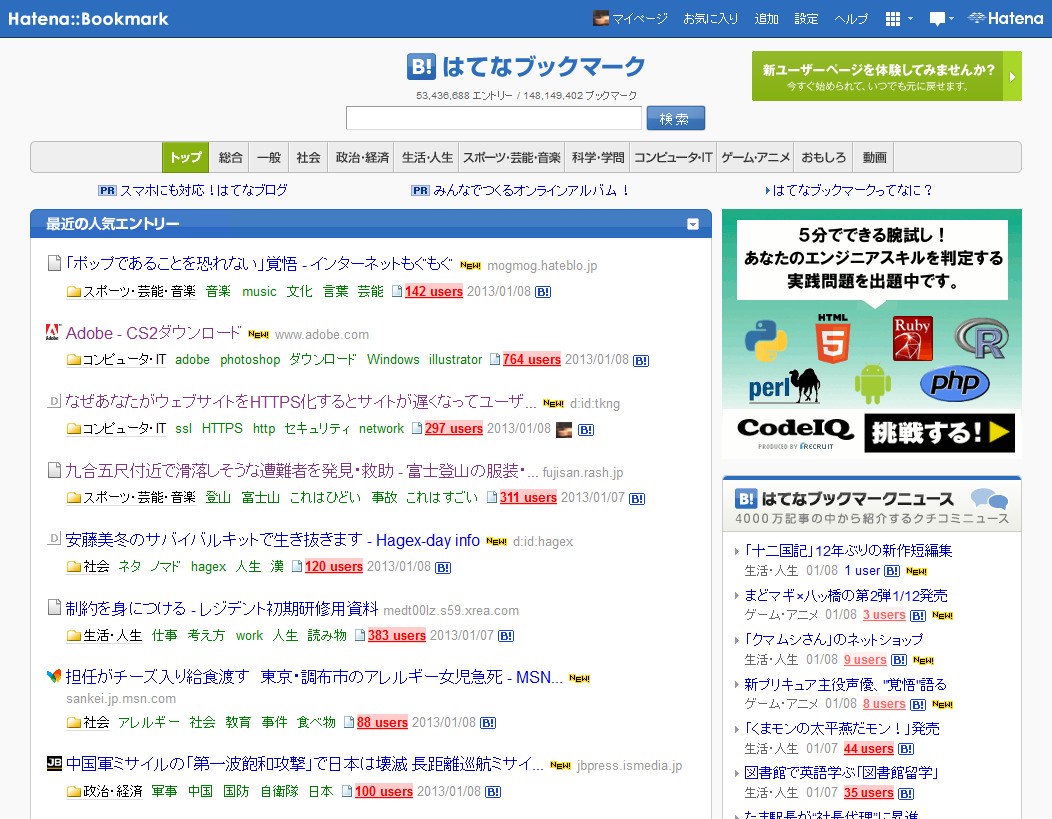The height and width of the screenshot is (819, 1052).
Task: Select the 科学・学問 tab
Action: (x=598, y=158)
